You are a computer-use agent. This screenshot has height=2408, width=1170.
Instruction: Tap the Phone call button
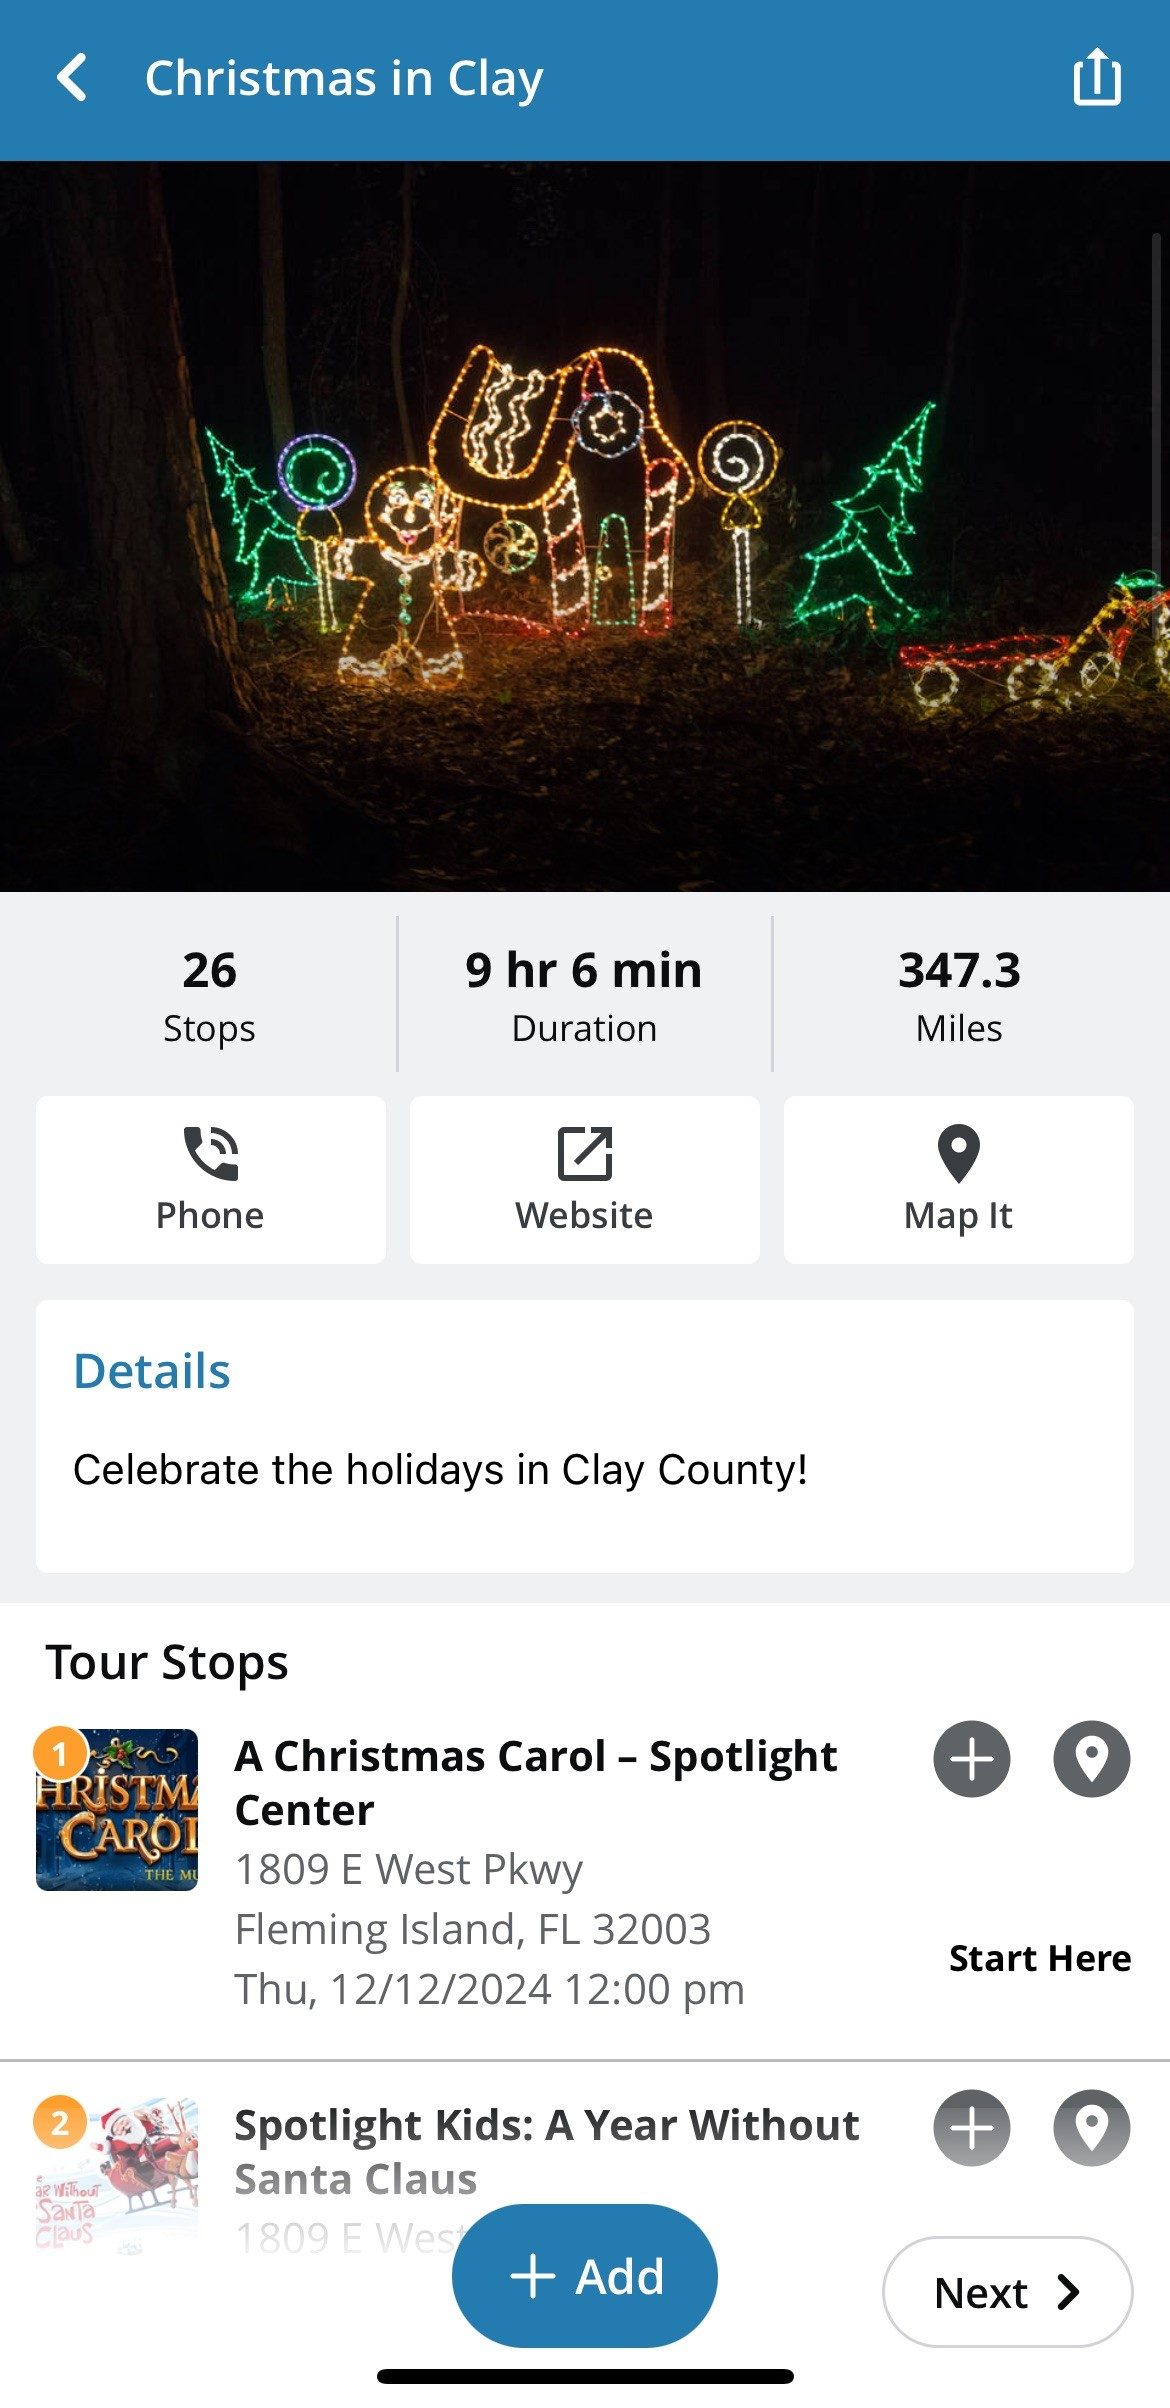211,1179
